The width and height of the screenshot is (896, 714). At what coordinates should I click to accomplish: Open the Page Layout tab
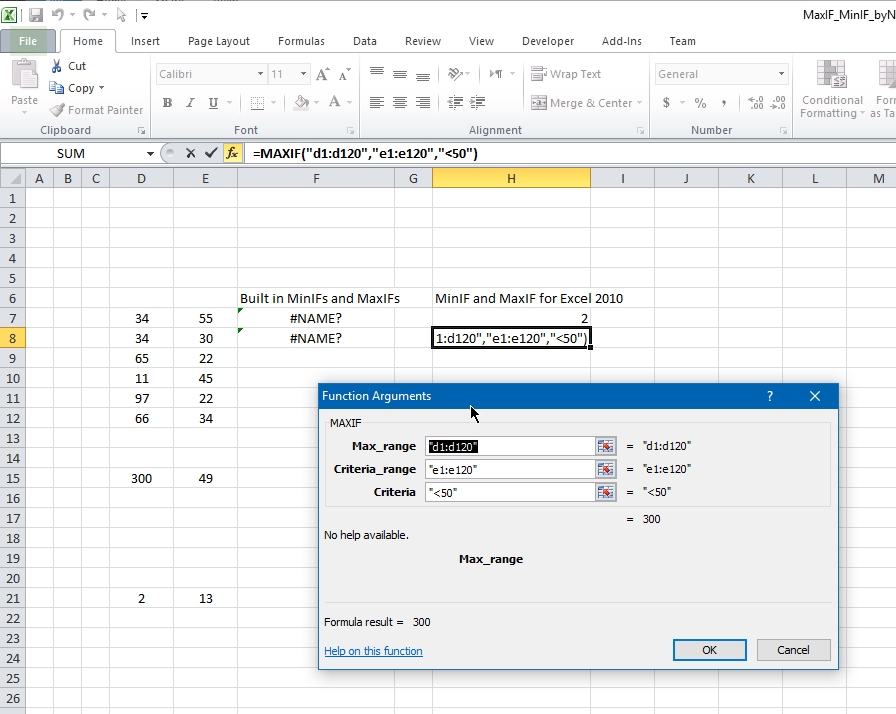219,41
